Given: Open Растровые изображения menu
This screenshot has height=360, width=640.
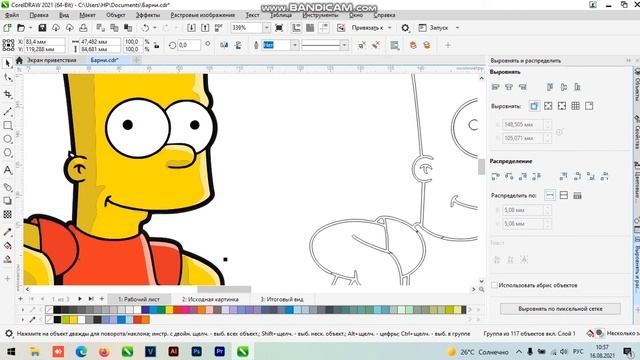Looking at the screenshot, I should pos(202,15).
